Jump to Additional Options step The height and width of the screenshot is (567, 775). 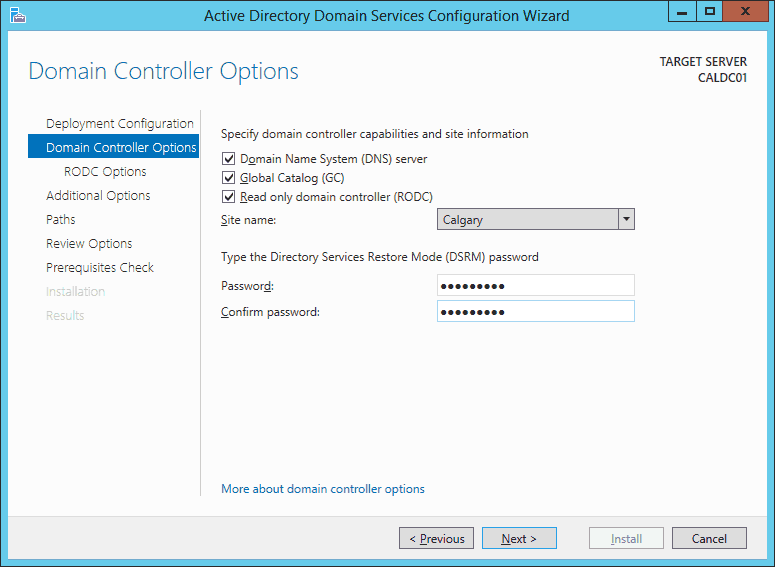98,195
